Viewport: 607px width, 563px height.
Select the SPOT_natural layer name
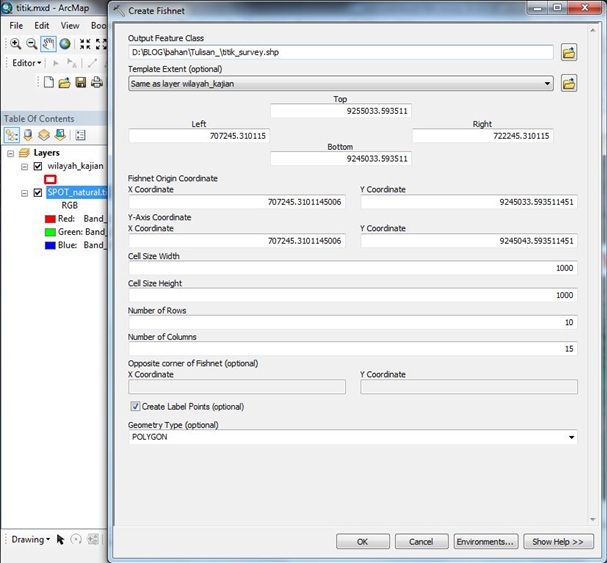pos(77,192)
